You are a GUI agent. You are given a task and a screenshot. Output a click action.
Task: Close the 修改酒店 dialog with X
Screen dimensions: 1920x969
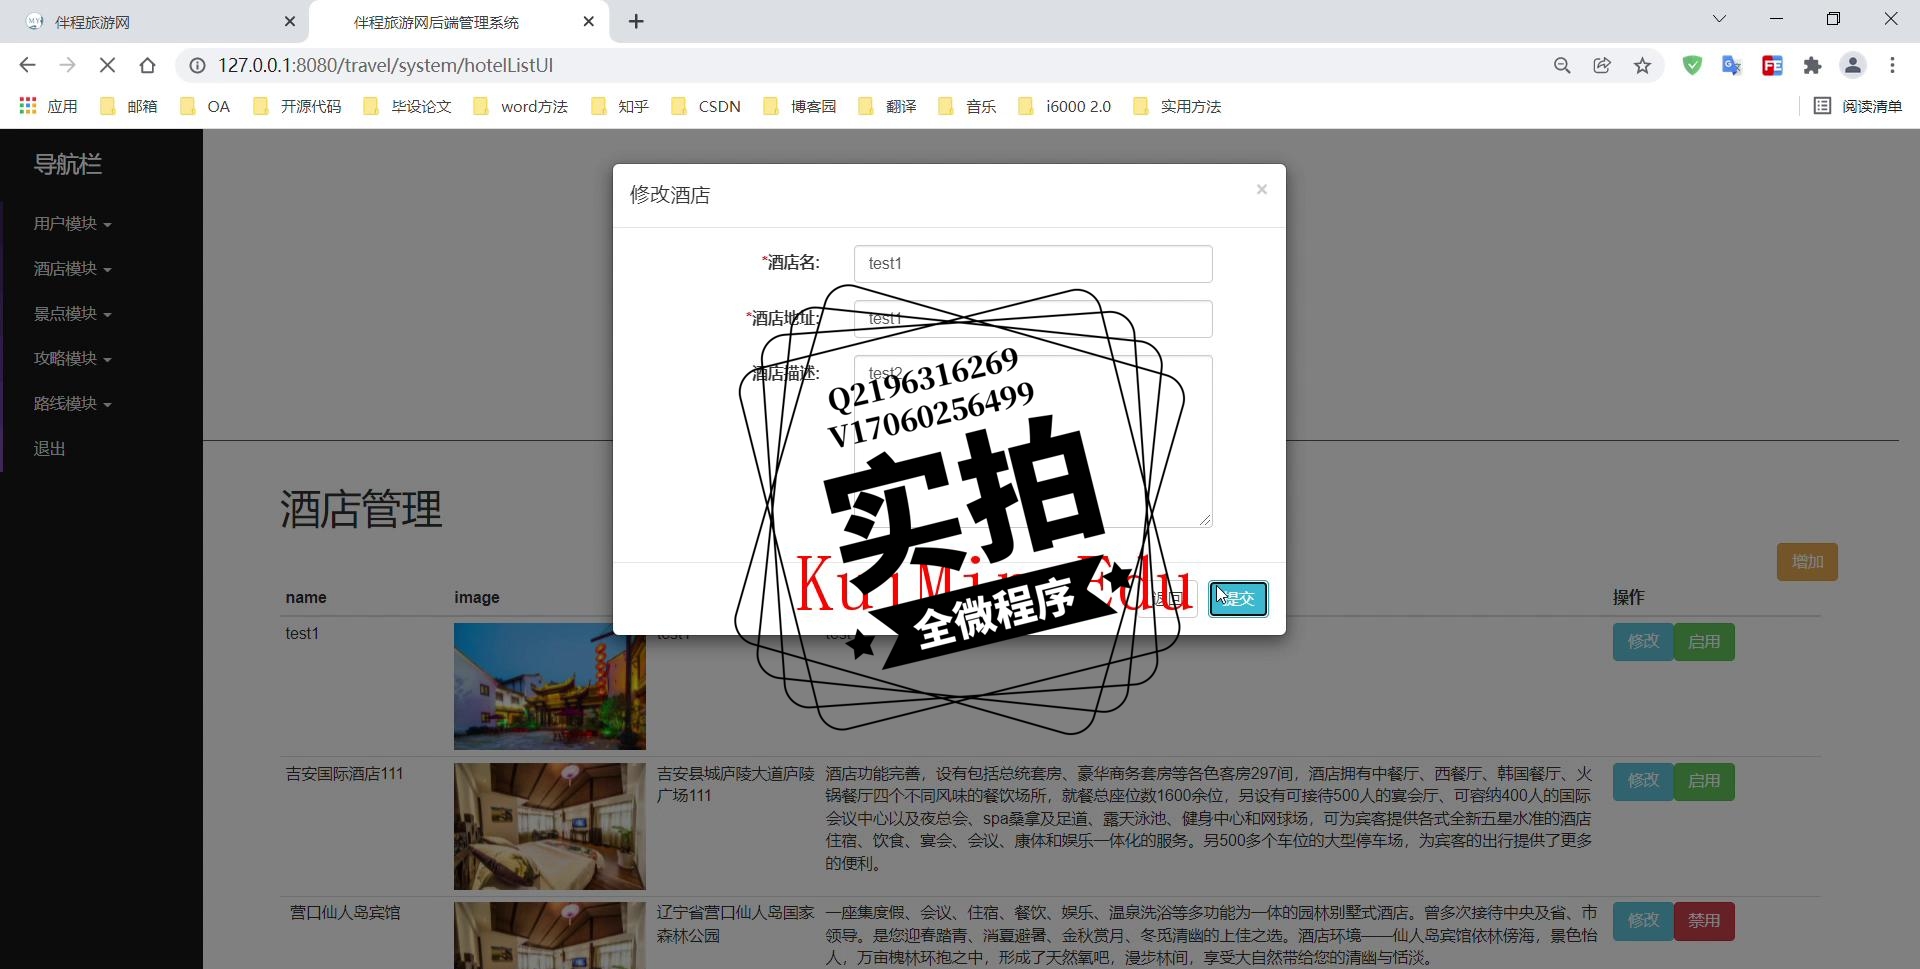[x=1262, y=190]
